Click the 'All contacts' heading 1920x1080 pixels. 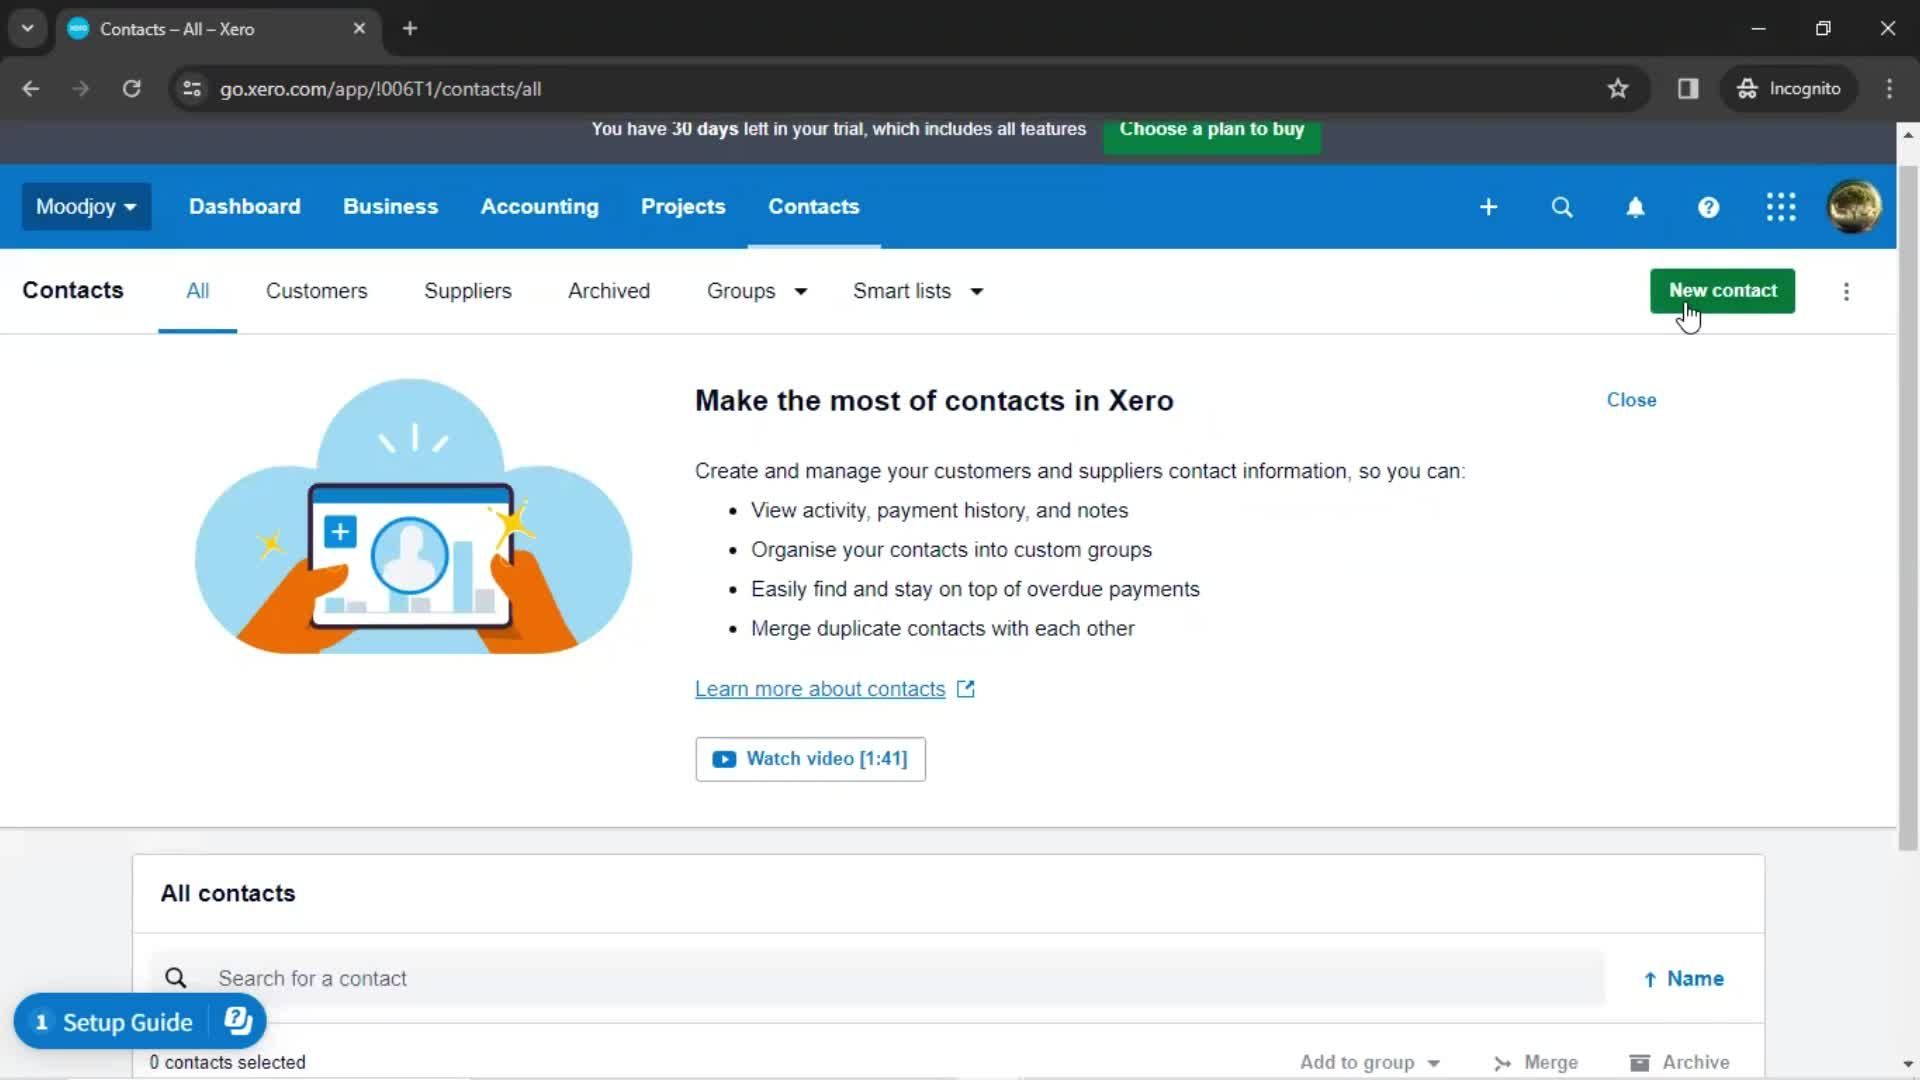tap(228, 893)
